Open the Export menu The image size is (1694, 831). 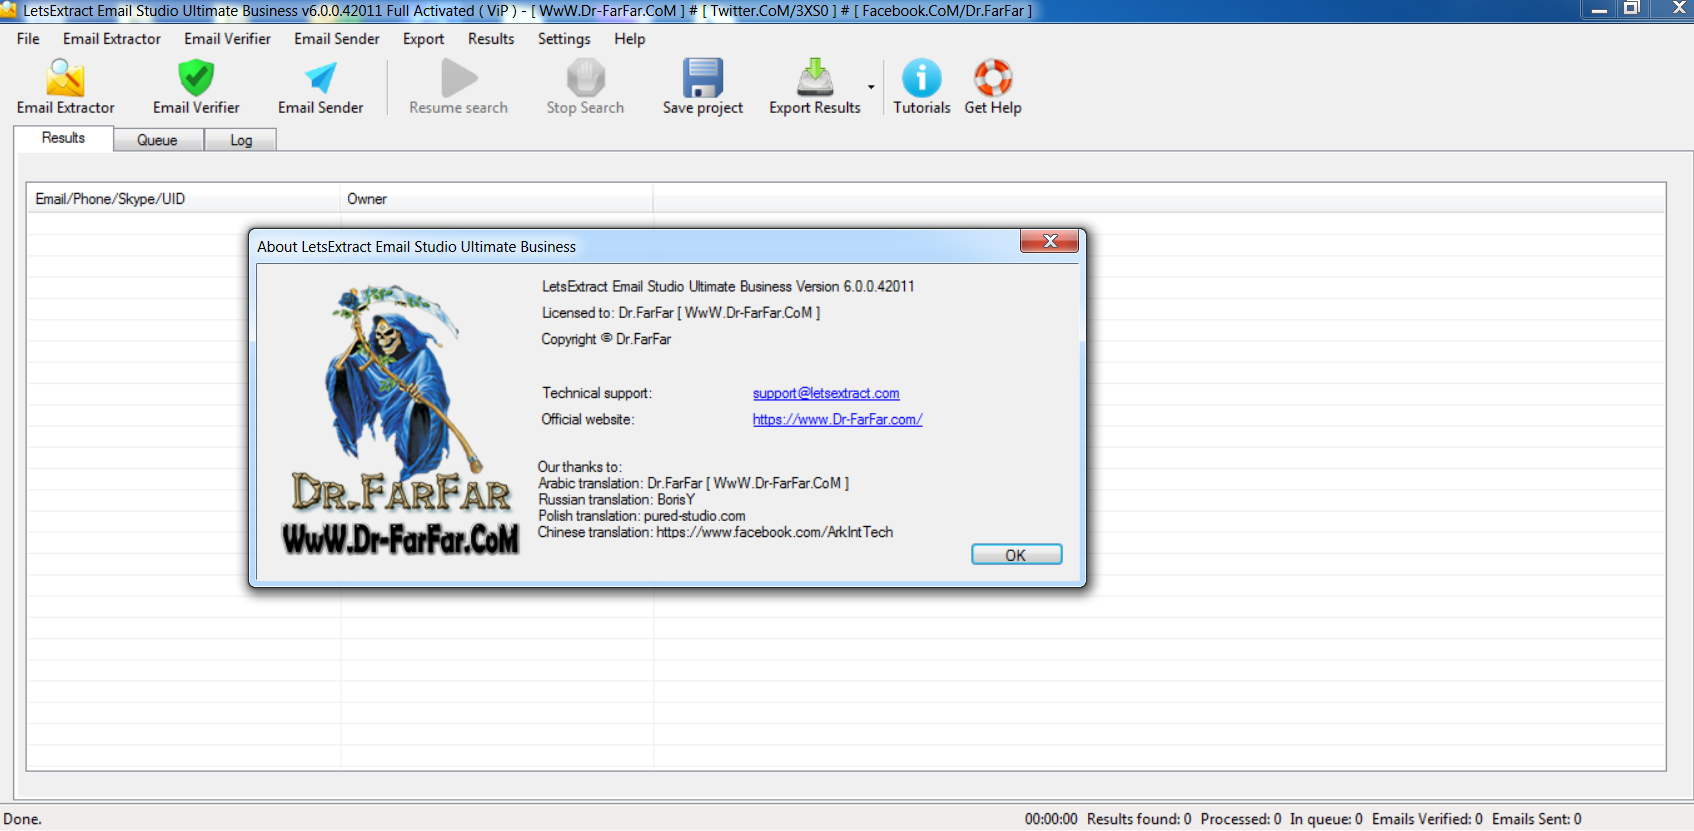click(423, 39)
